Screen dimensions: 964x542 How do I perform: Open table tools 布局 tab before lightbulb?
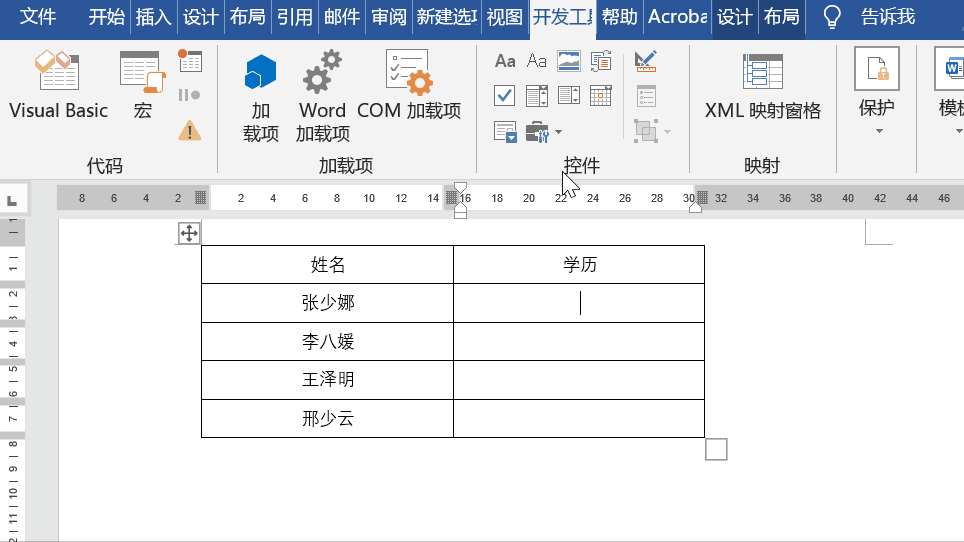click(782, 17)
